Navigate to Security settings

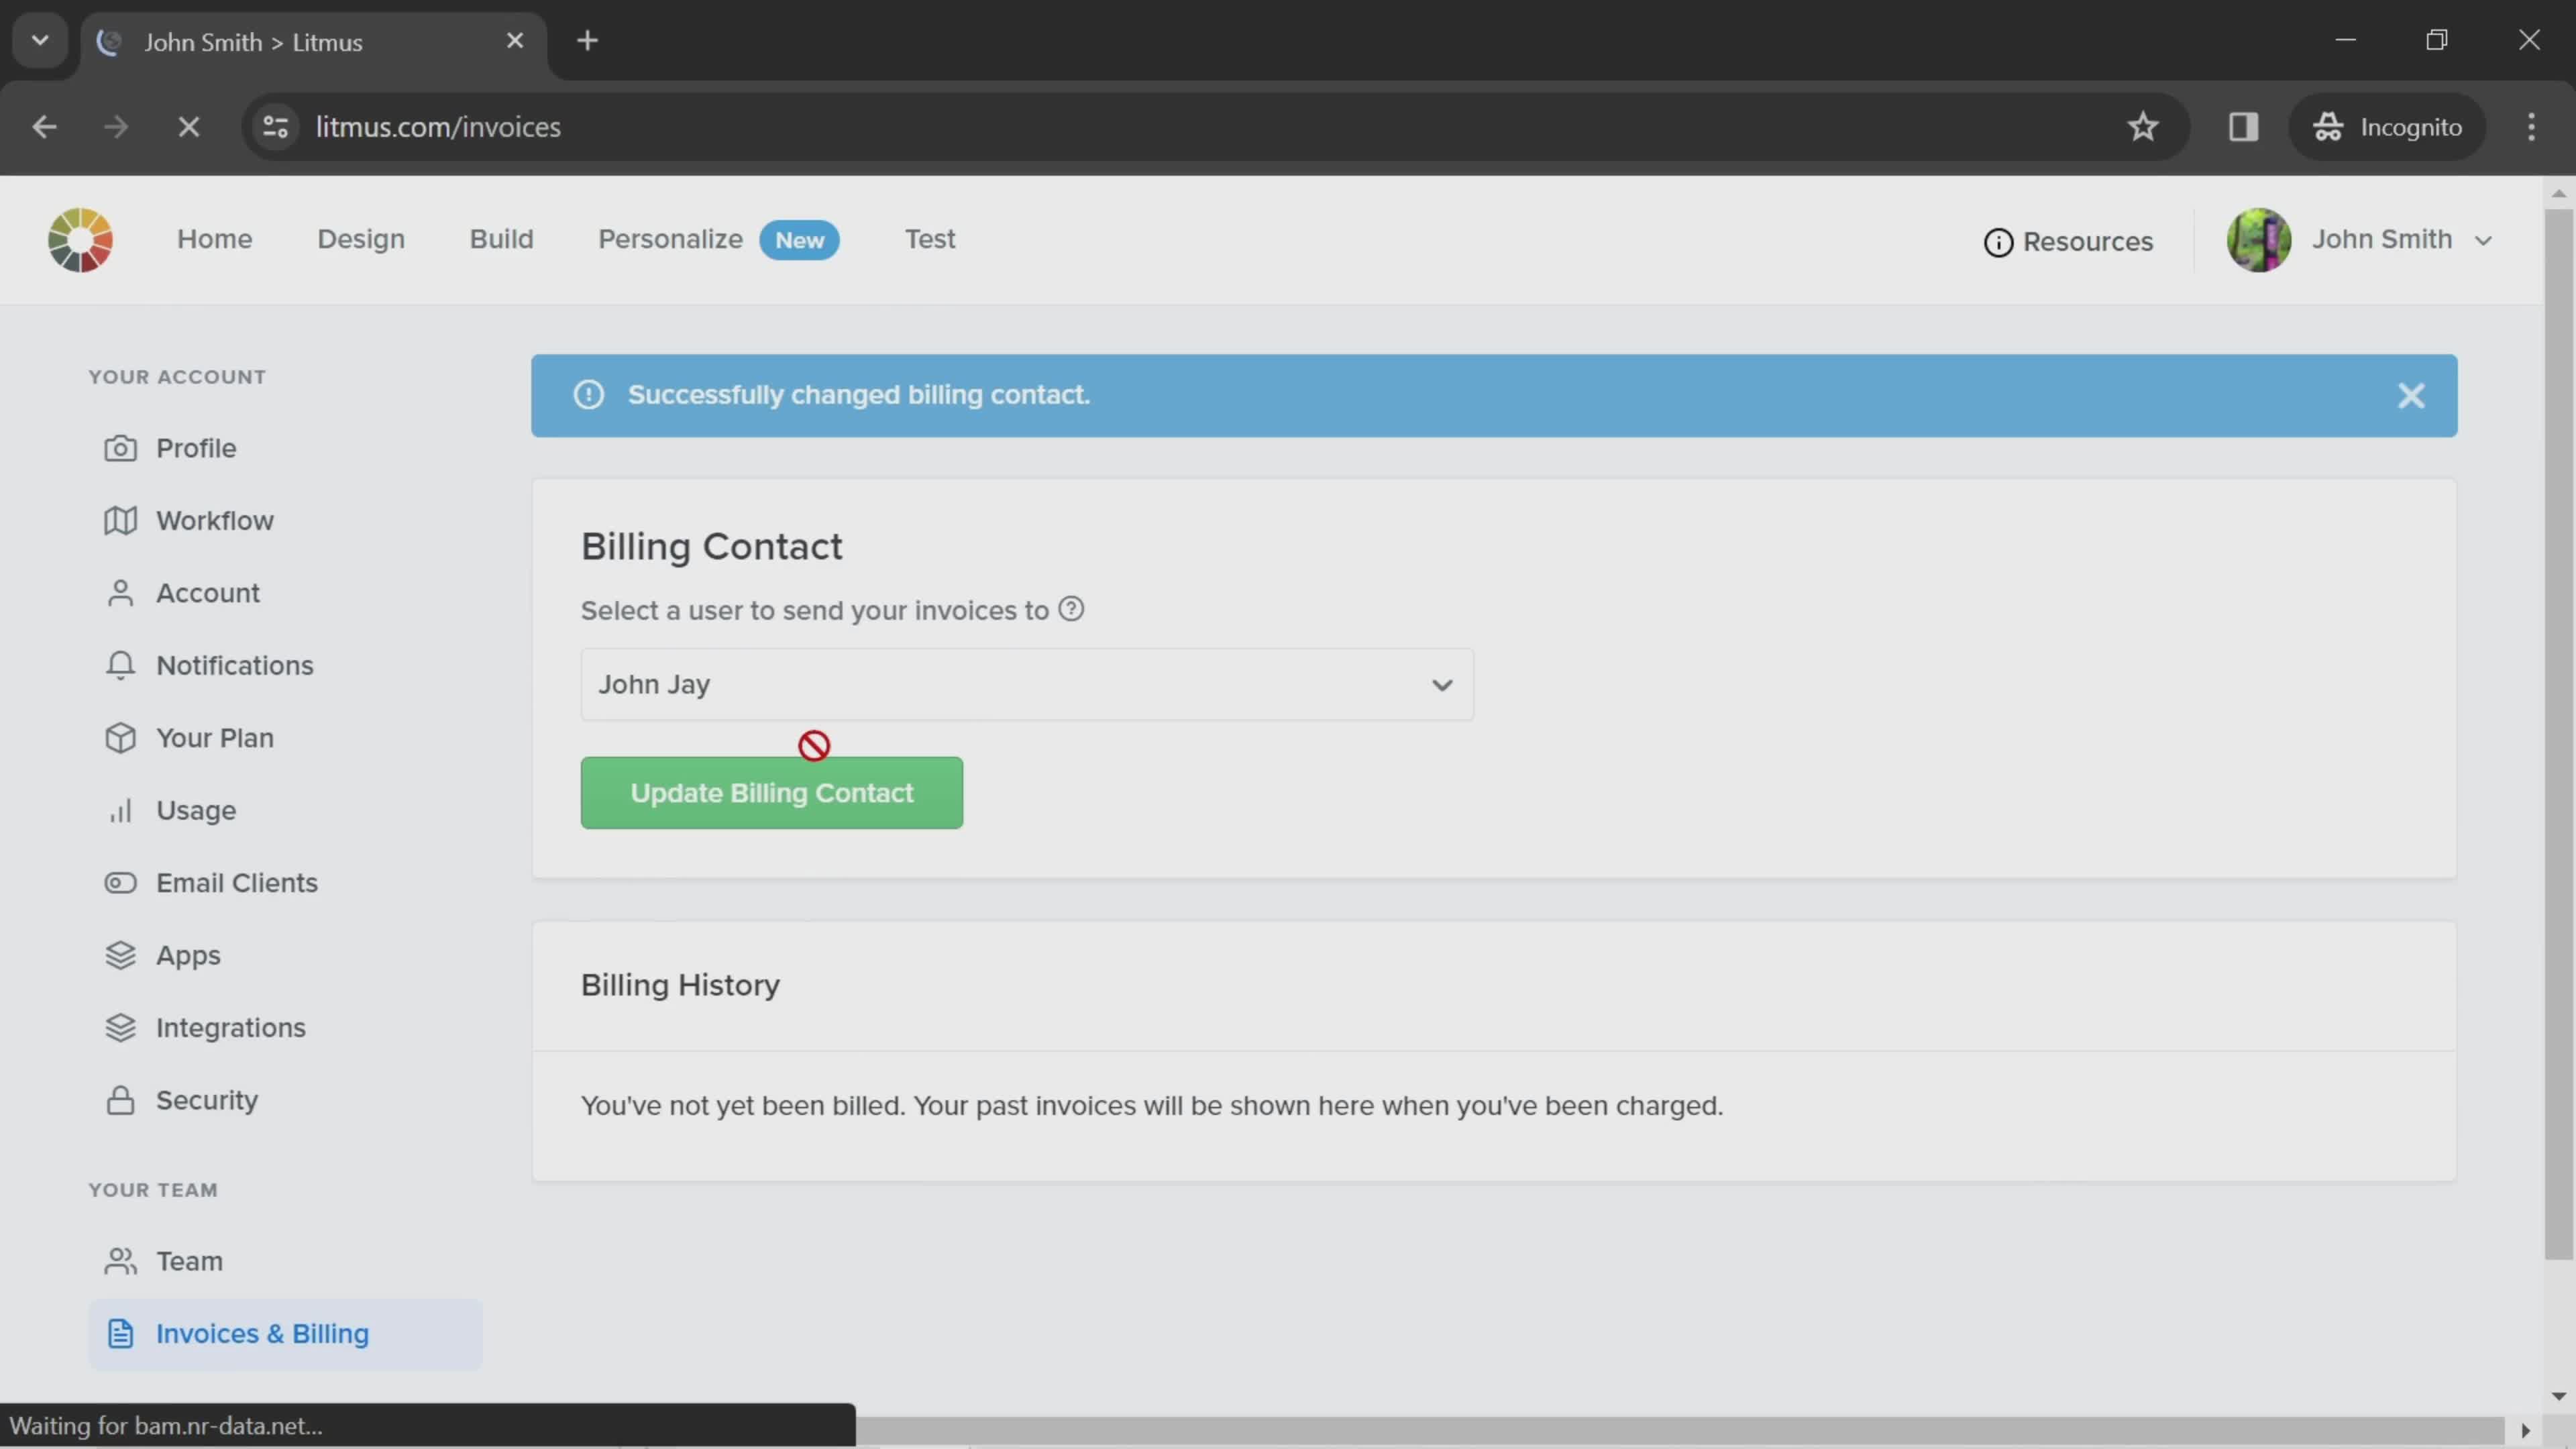(205, 1100)
